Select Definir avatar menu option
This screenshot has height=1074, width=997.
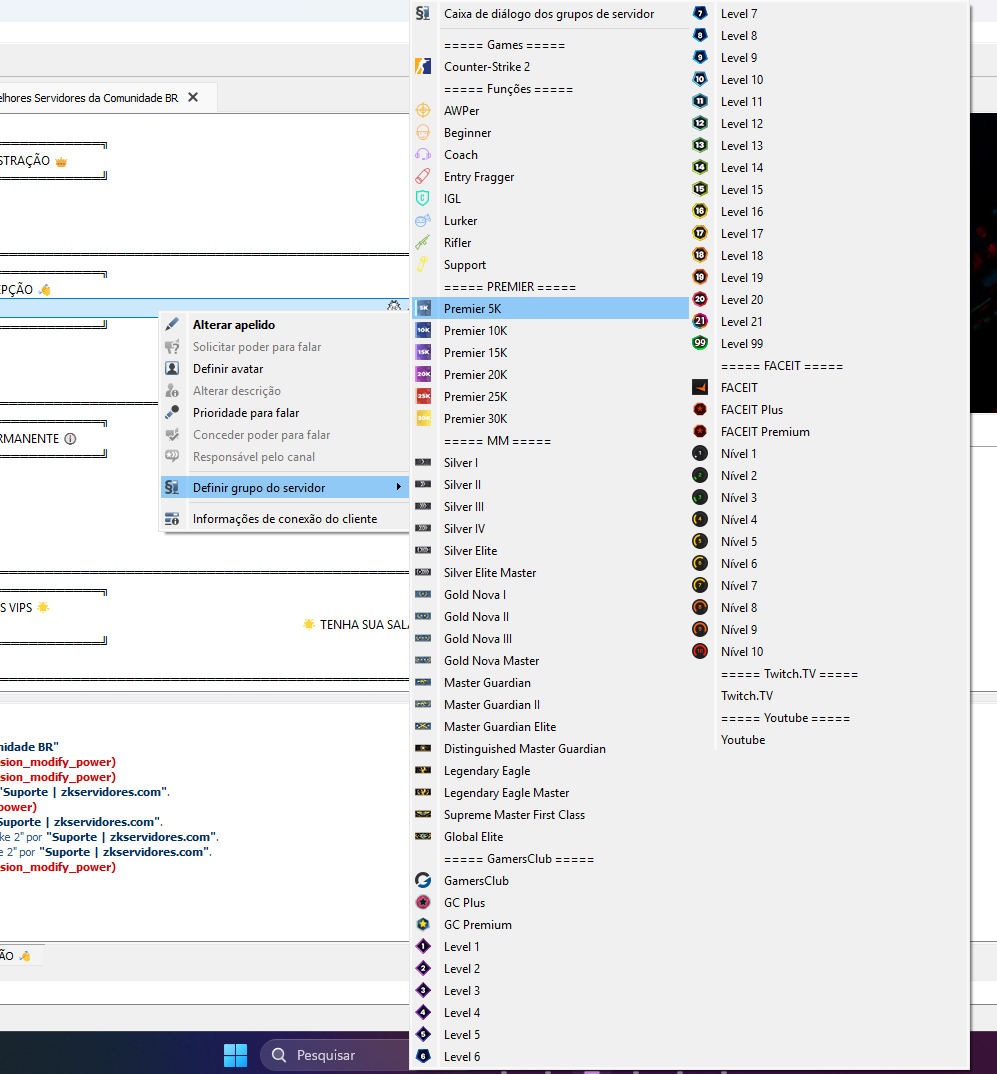pyautogui.click(x=228, y=369)
